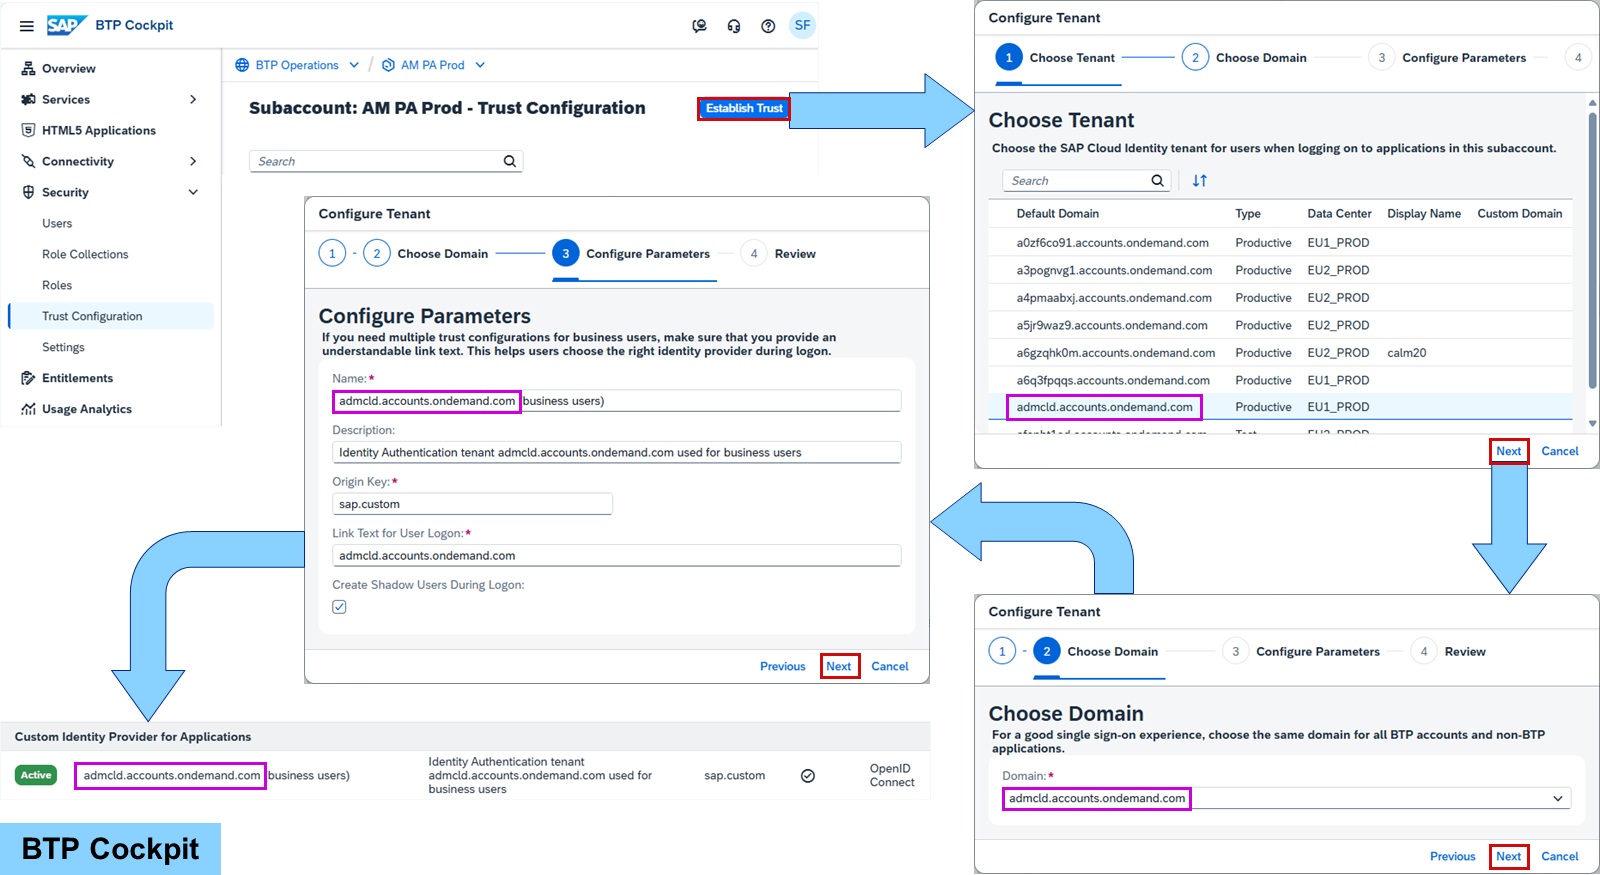Collapse the Security sidebar section
The height and width of the screenshot is (875, 1600).
coord(193,192)
